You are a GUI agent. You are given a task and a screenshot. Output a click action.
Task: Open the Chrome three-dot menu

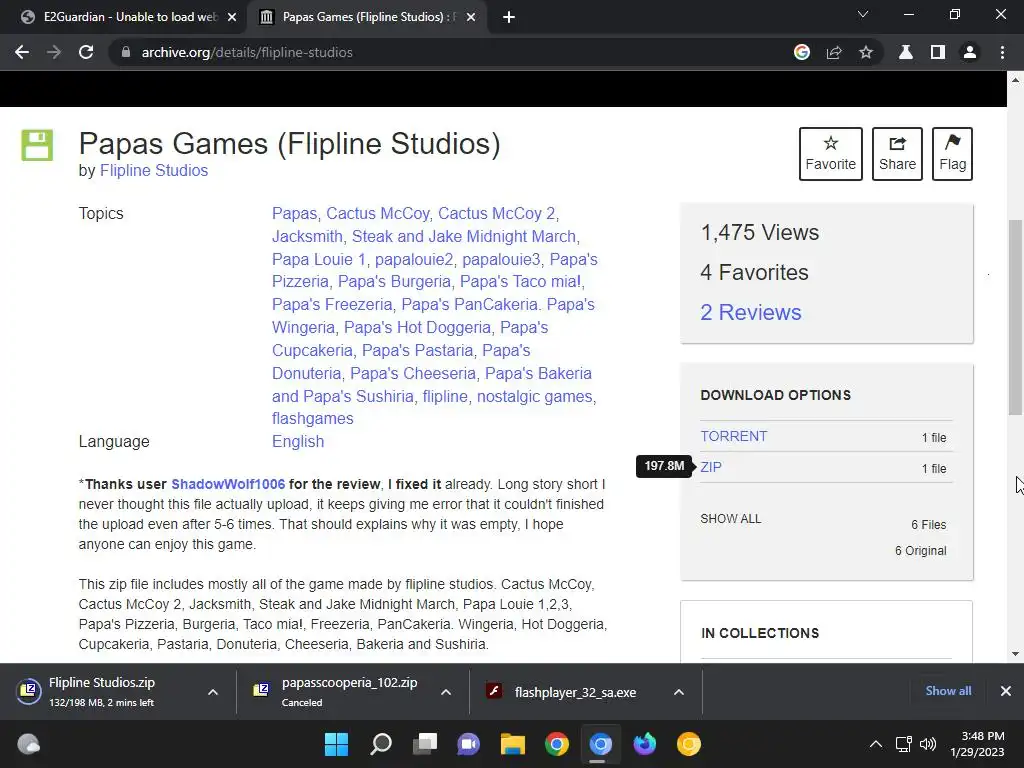tap(1002, 52)
